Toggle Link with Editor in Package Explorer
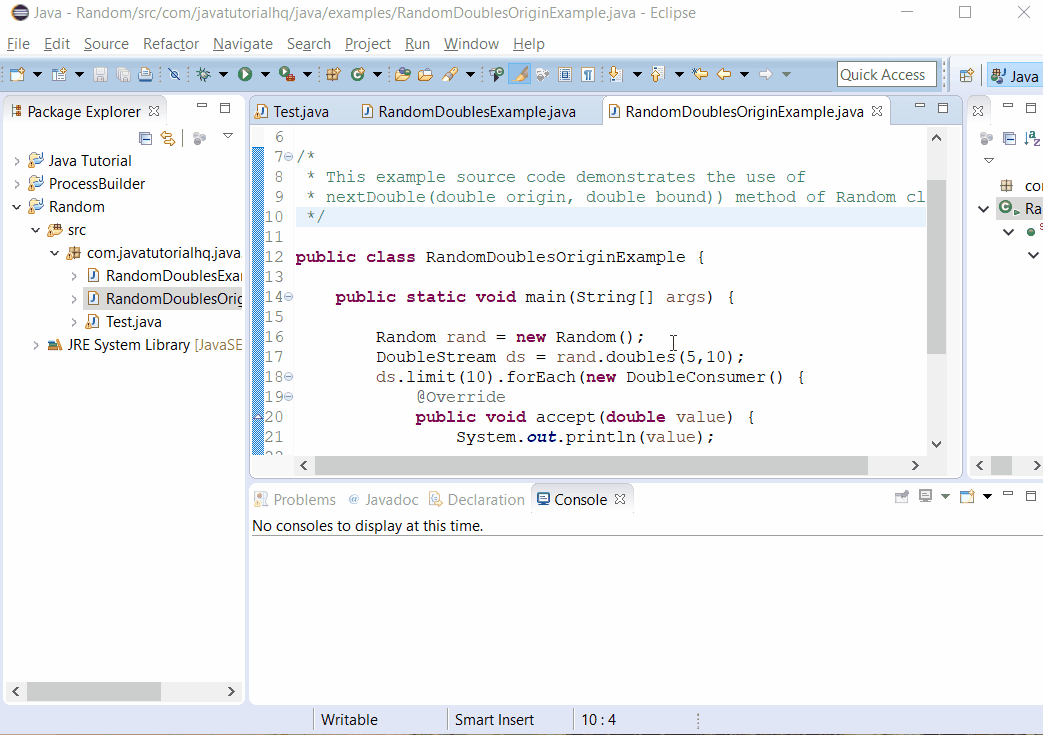1043x735 pixels. coord(168,138)
